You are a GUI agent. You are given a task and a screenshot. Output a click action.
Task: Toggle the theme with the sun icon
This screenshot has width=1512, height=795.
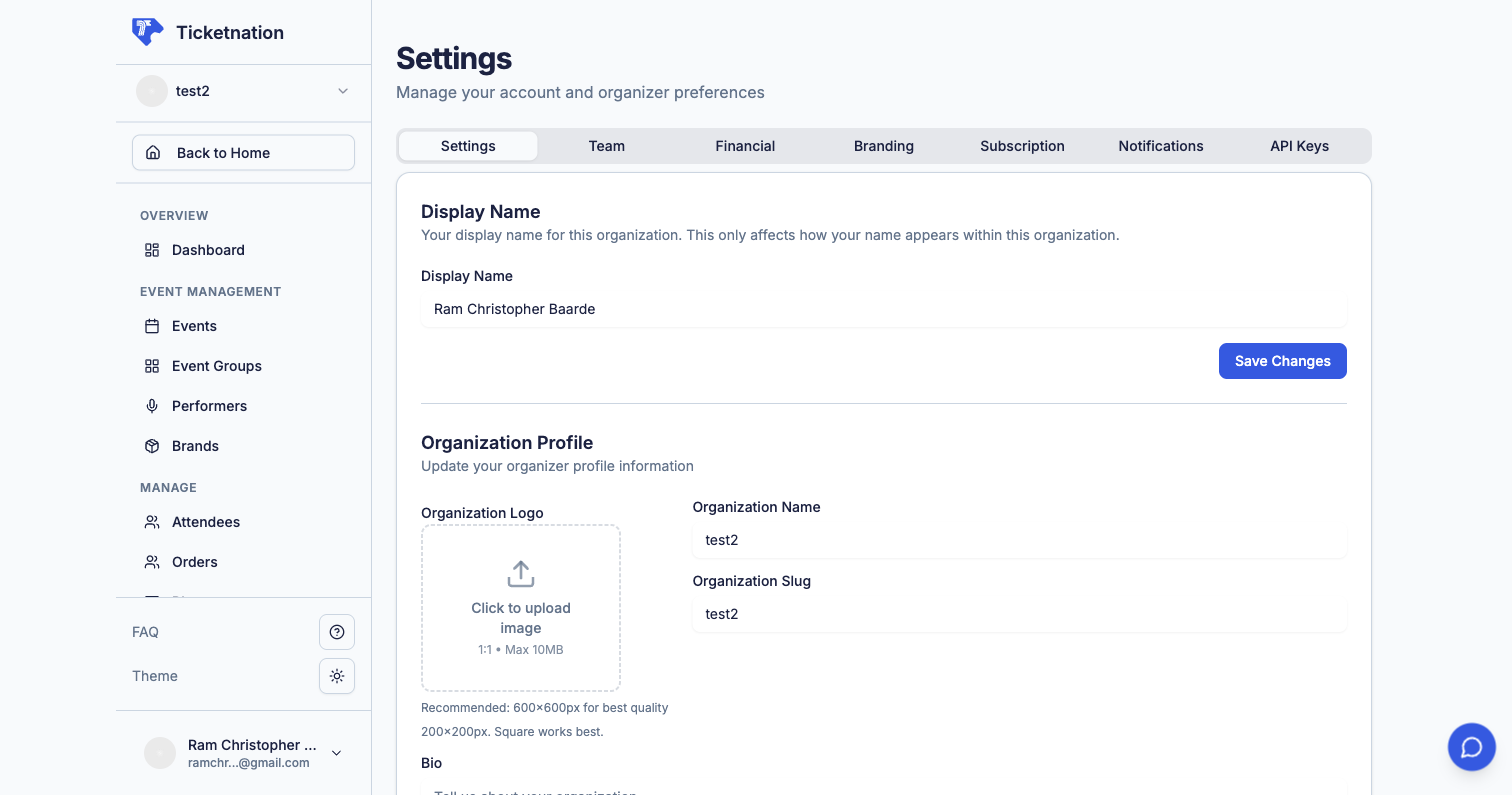[x=337, y=676]
